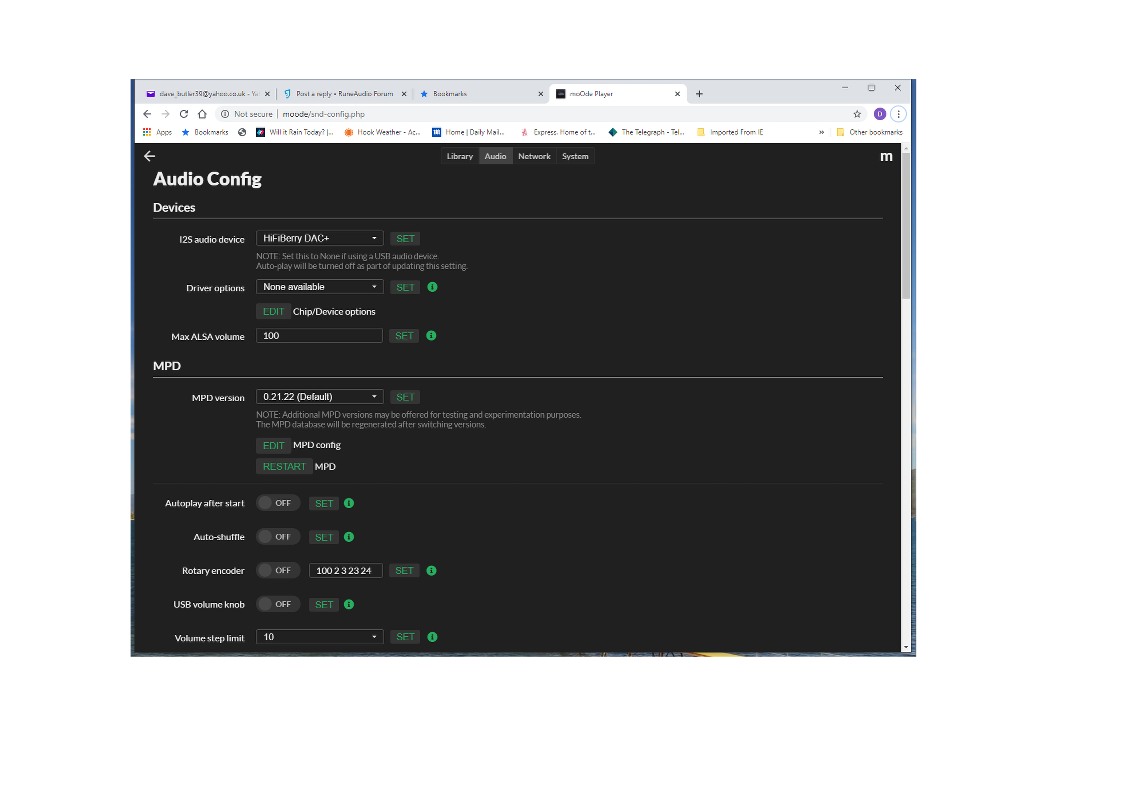The width and height of the screenshot is (1123, 794).
Task: Open the Apps shortcut in bookmarks bar
Action: [x=158, y=132]
